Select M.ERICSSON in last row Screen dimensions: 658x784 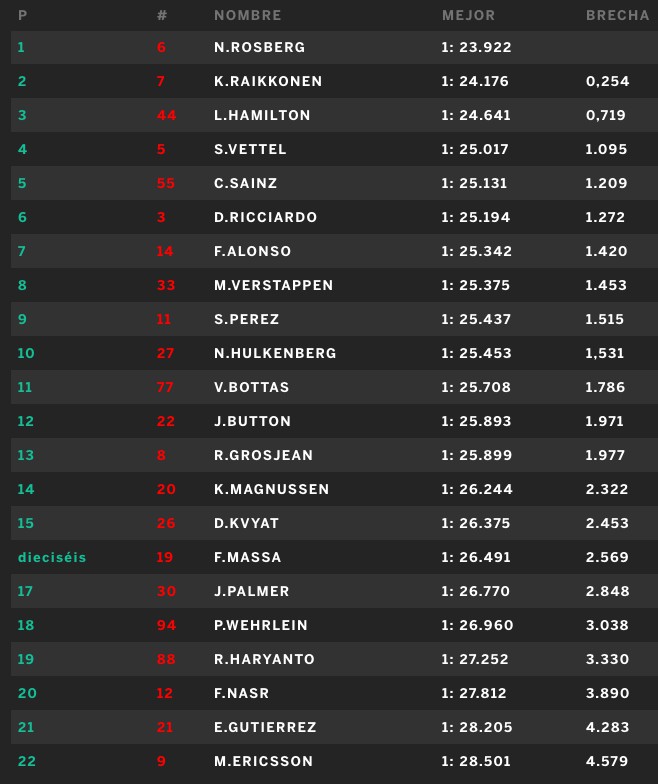(264, 762)
